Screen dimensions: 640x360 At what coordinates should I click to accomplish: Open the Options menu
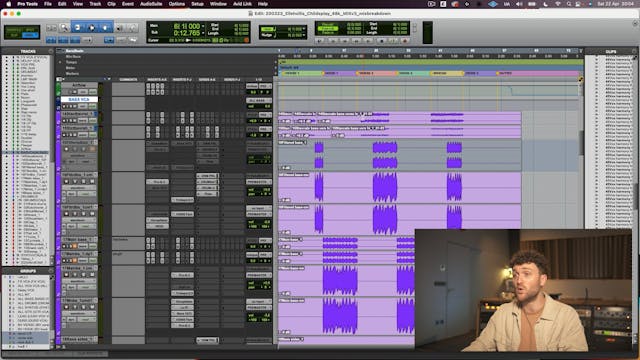[177, 4]
